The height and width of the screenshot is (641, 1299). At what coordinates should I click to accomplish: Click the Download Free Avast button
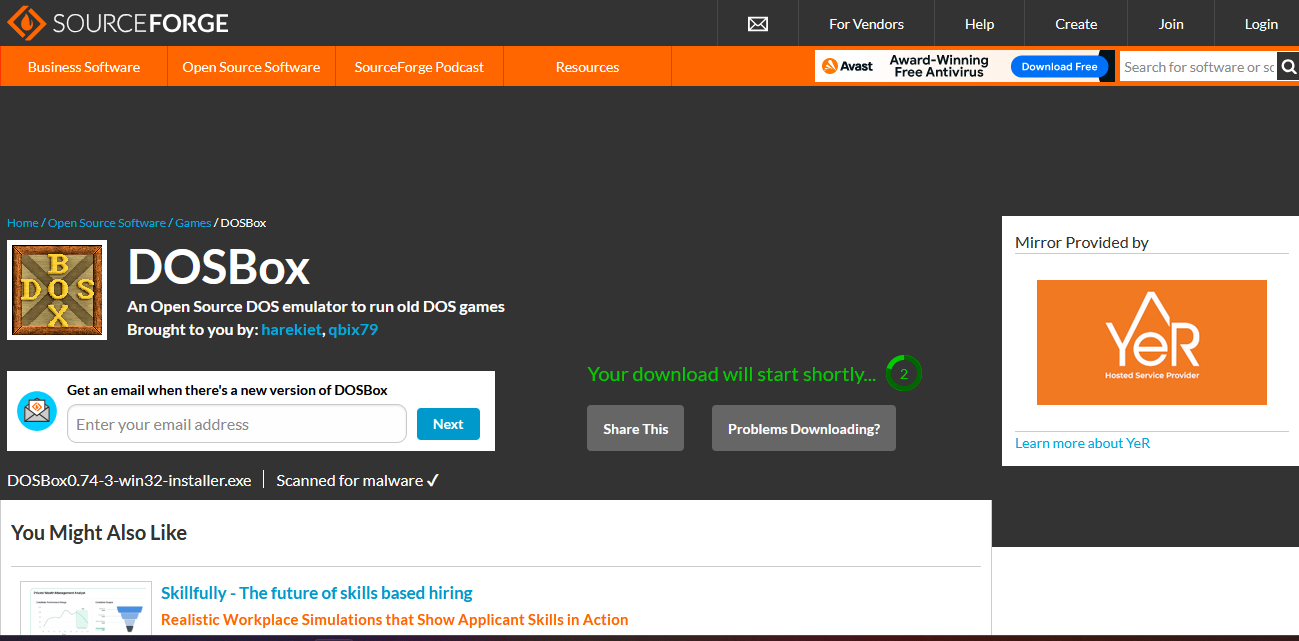[x=1059, y=67]
